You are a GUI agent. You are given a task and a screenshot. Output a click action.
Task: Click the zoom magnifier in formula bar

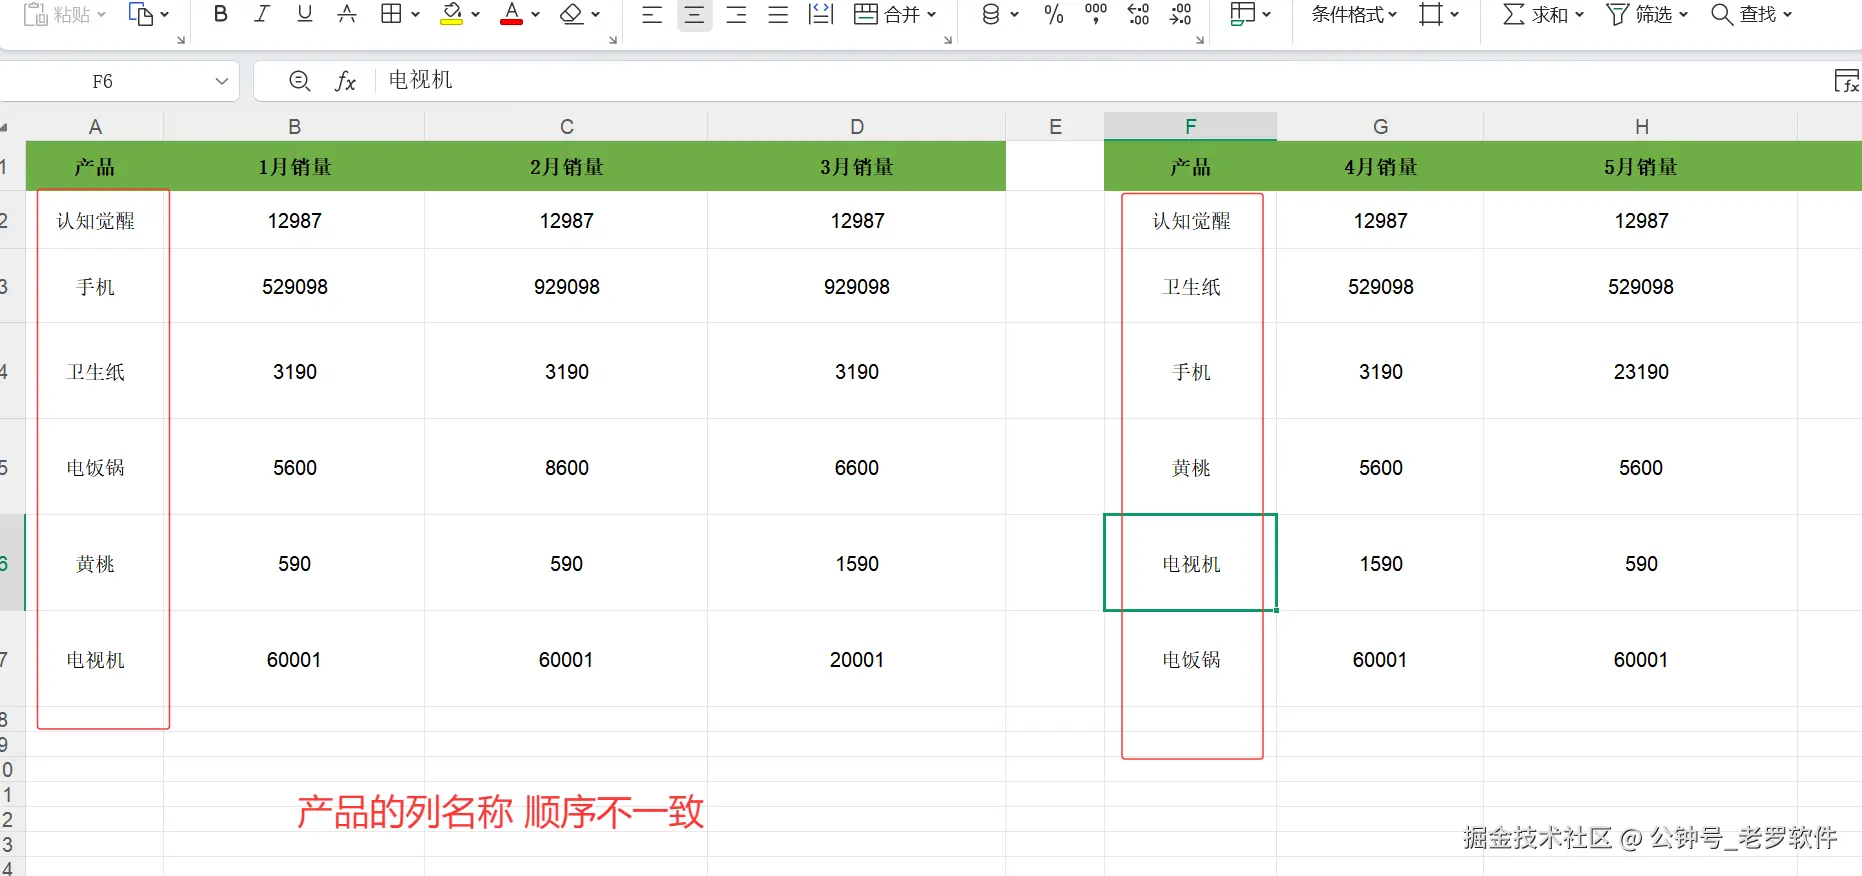tap(299, 81)
